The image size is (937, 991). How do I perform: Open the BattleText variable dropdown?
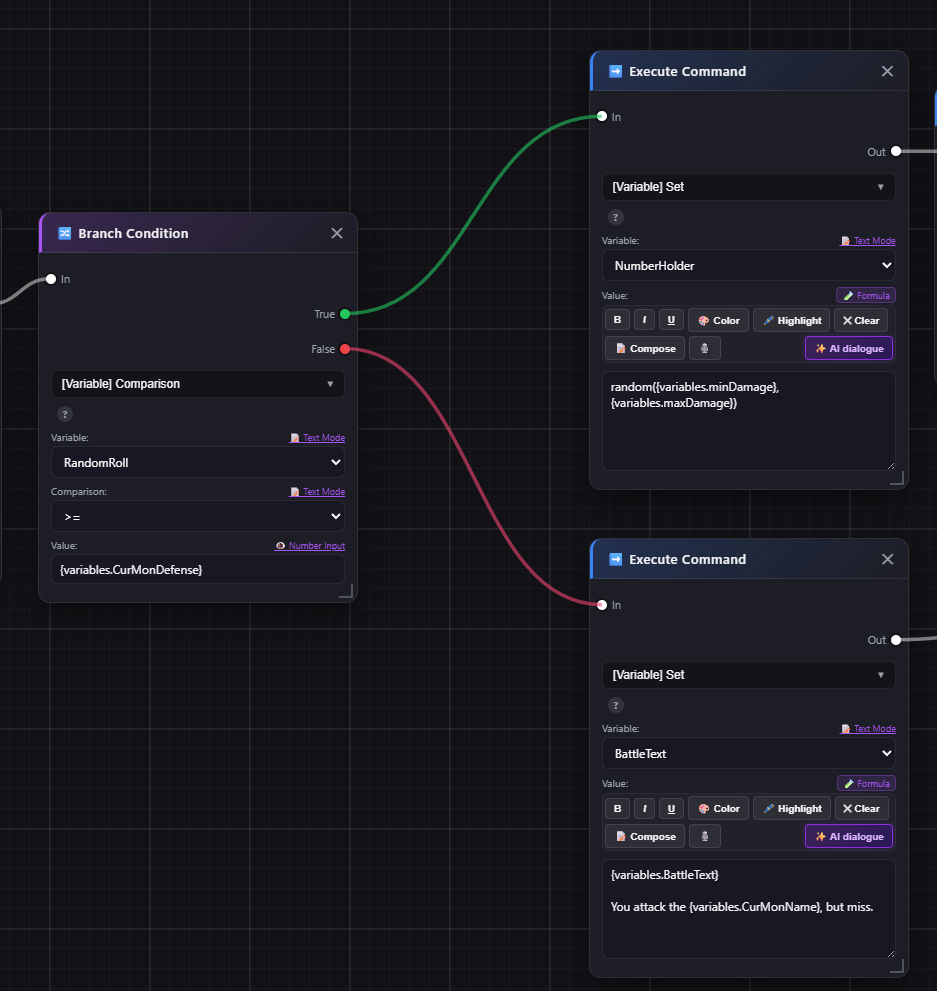[749, 753]
